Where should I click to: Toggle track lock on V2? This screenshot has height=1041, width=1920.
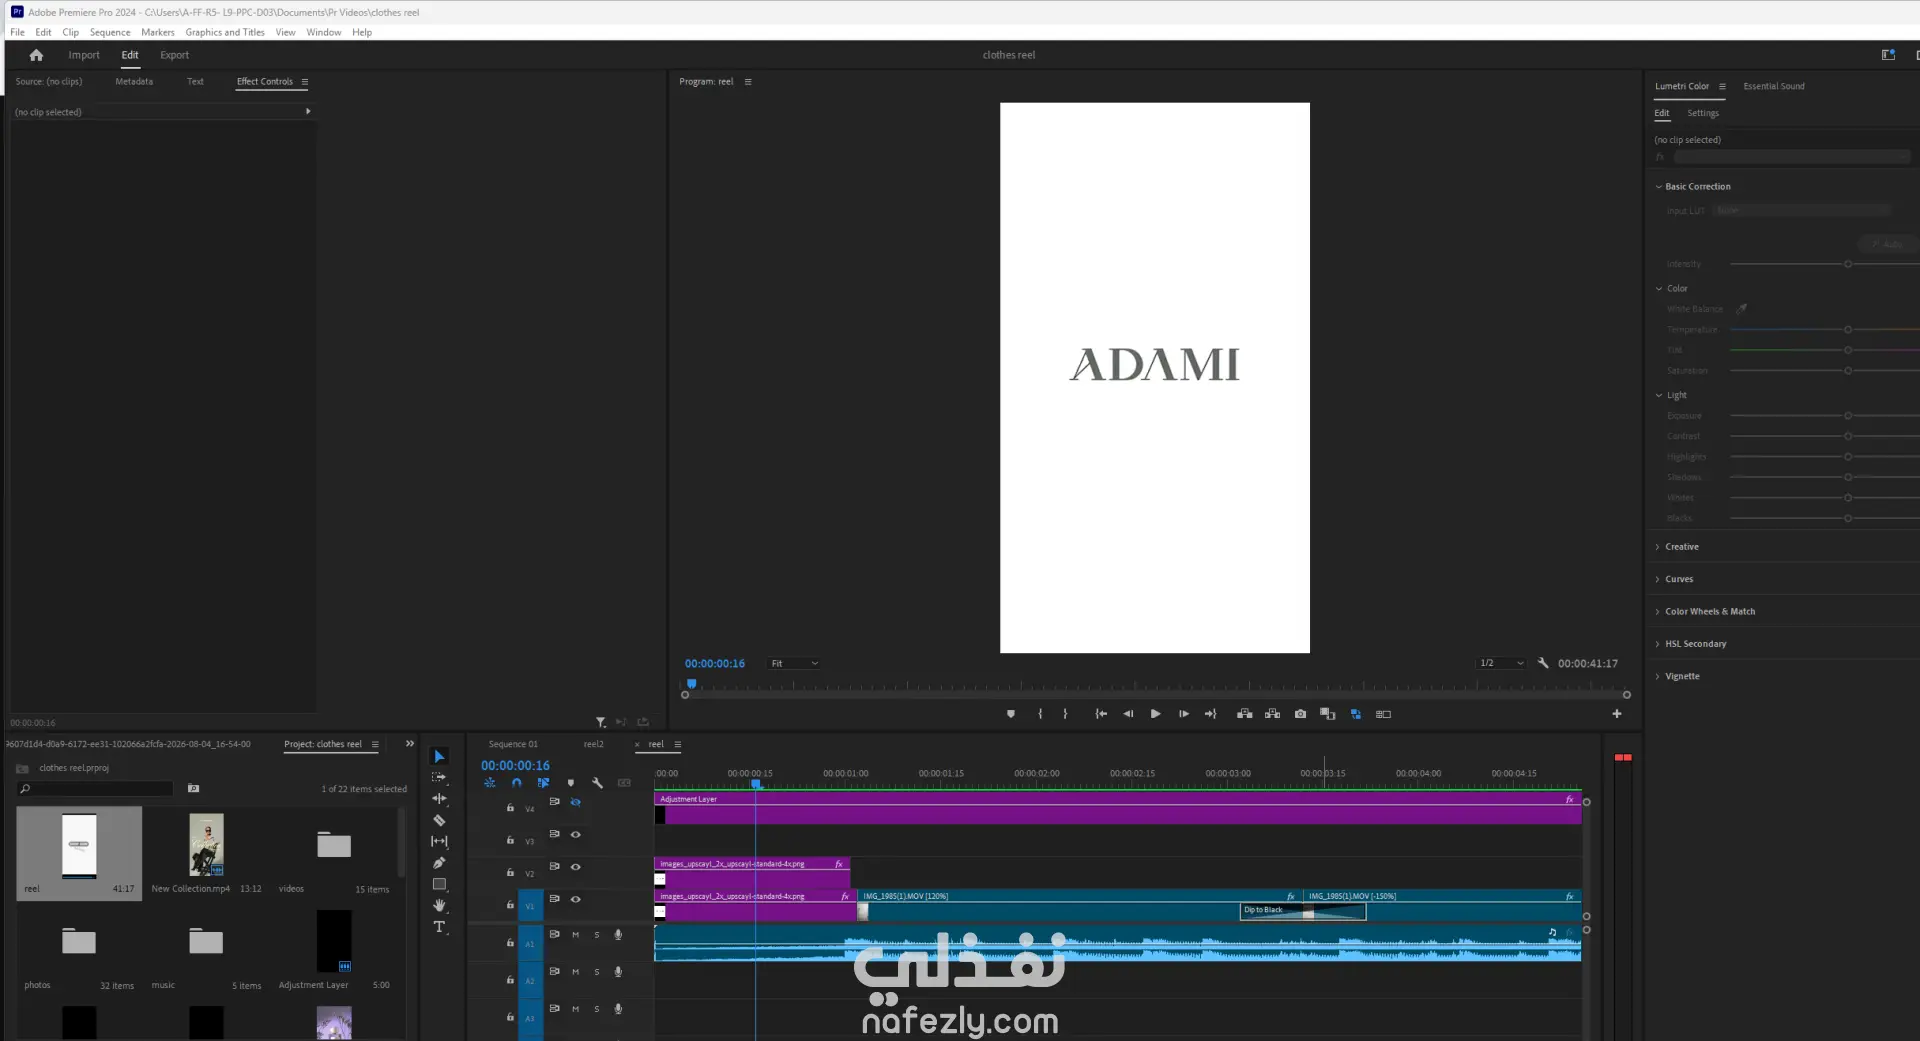(510, 872)
